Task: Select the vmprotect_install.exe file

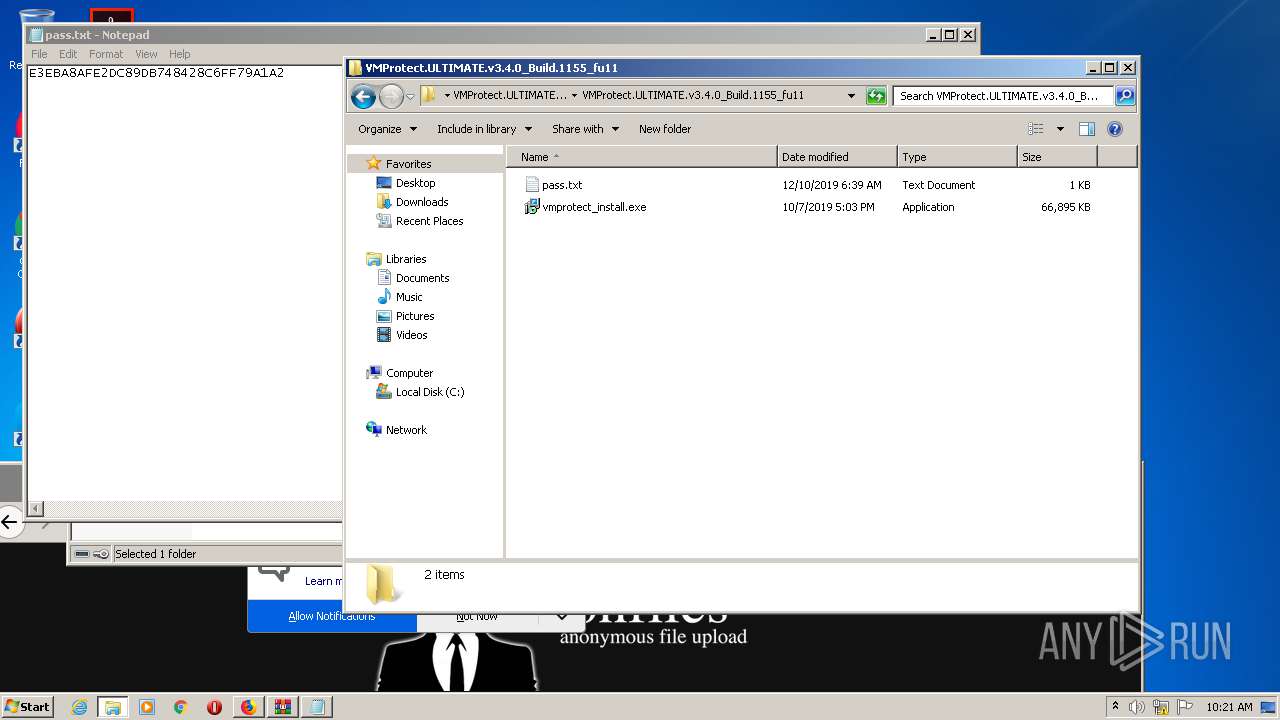Action: 594,207
